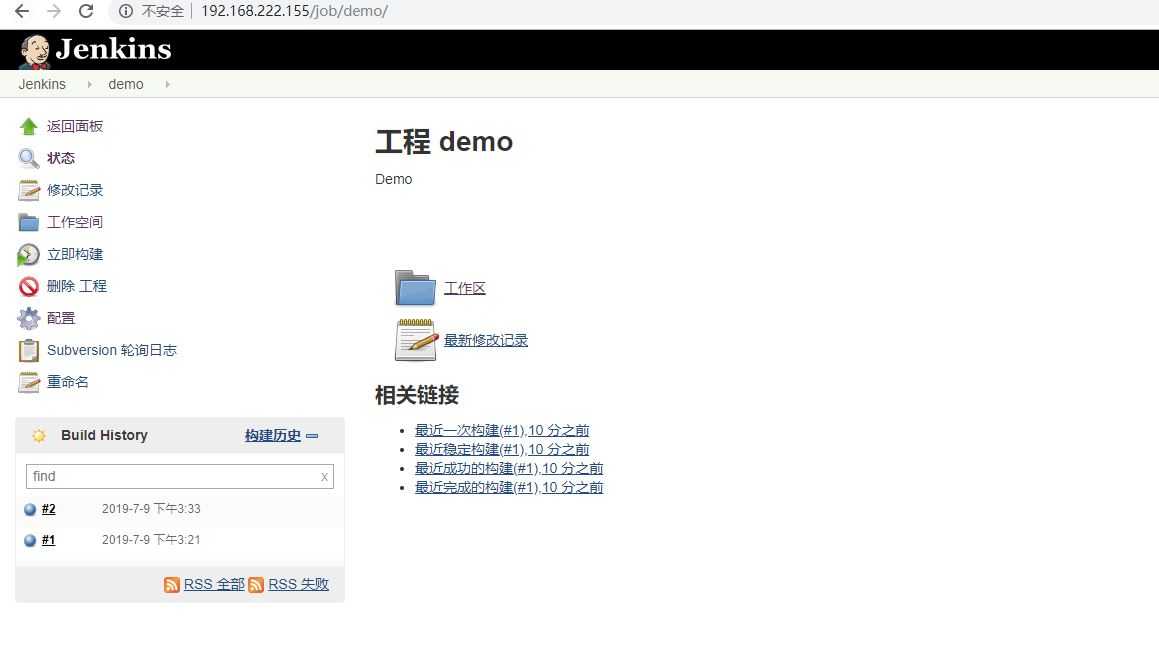Click the magnifier 状态 icon

[28, 158]
